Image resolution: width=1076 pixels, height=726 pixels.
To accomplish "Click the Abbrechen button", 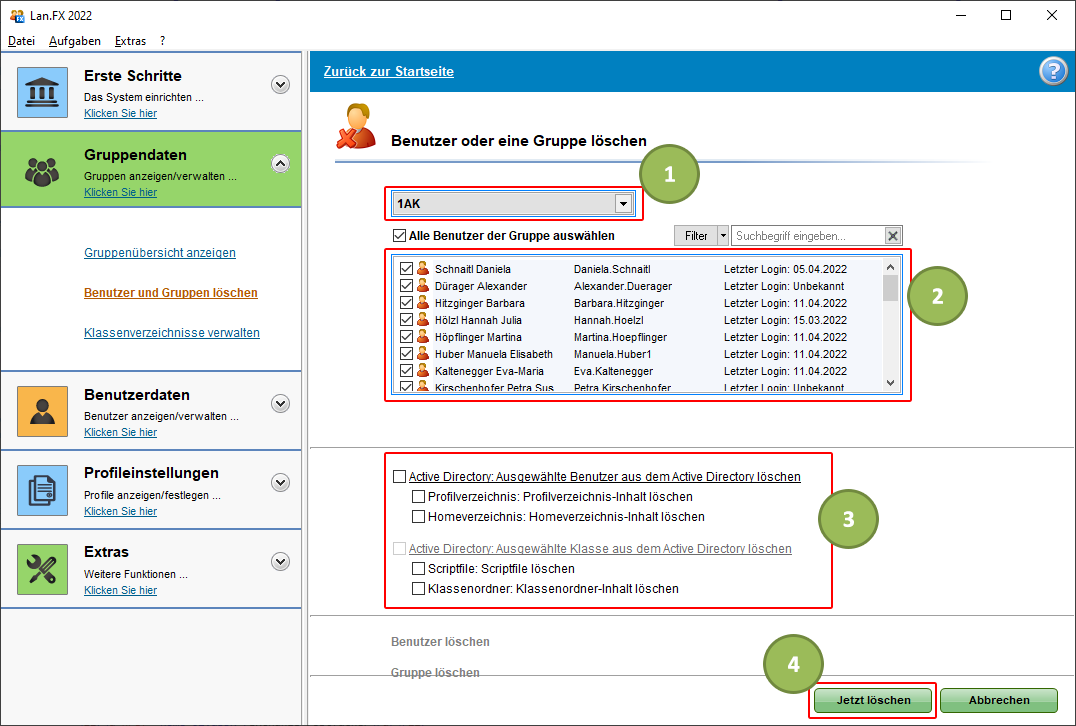I will coord(998,700).
